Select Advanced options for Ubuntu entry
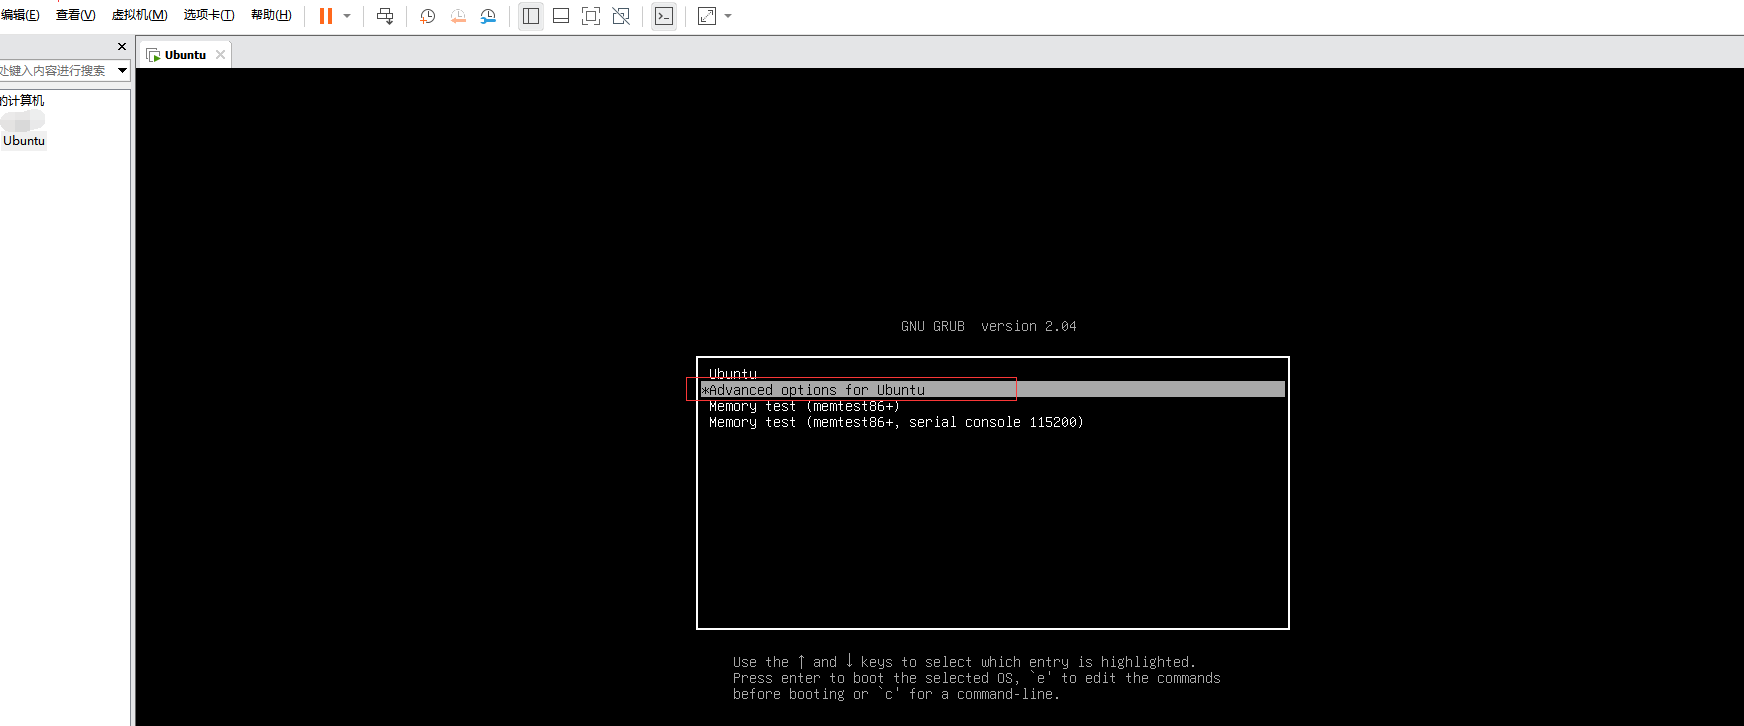This screenshot has width=1744, height=726. (993, 390)
